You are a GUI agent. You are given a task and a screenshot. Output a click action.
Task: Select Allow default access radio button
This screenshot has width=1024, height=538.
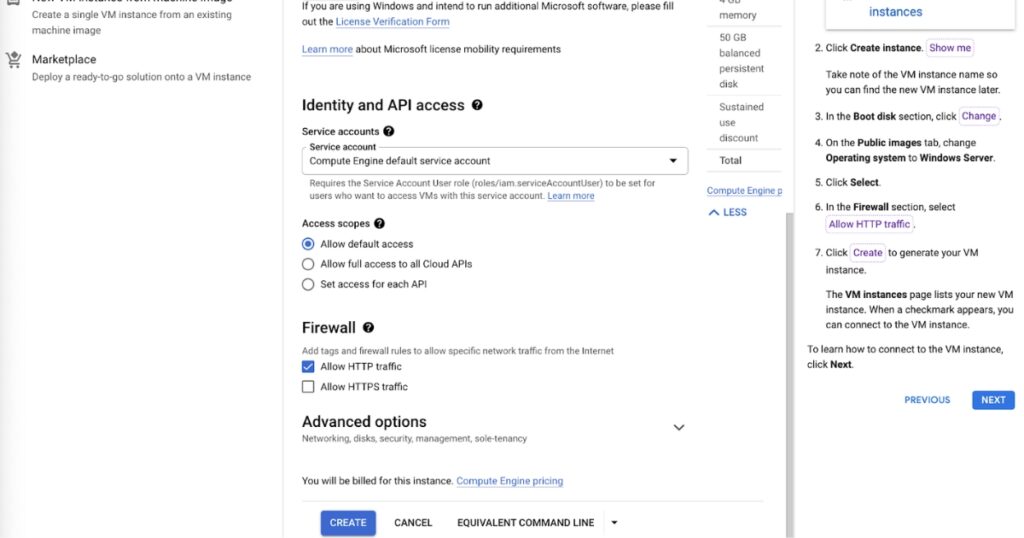[x=308, y=244]
